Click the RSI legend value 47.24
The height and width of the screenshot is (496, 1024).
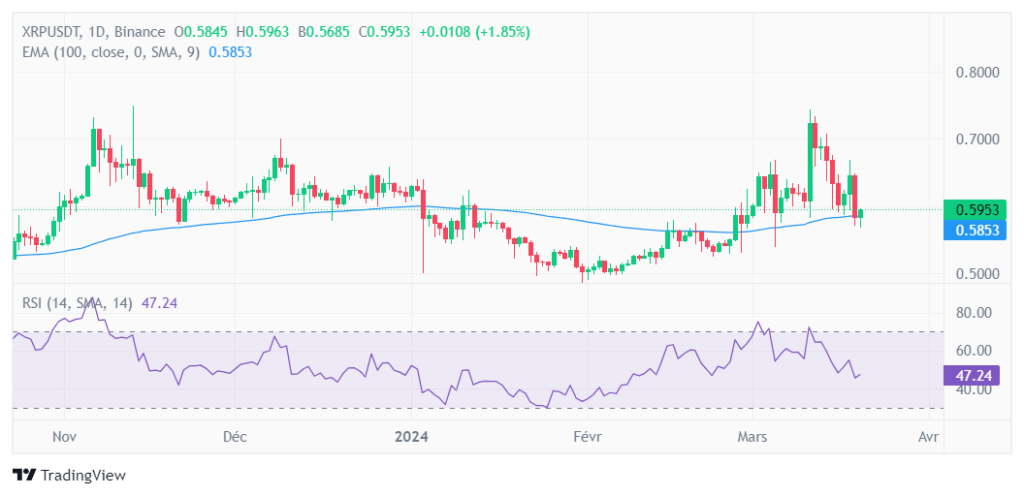[x=159, y=303]
